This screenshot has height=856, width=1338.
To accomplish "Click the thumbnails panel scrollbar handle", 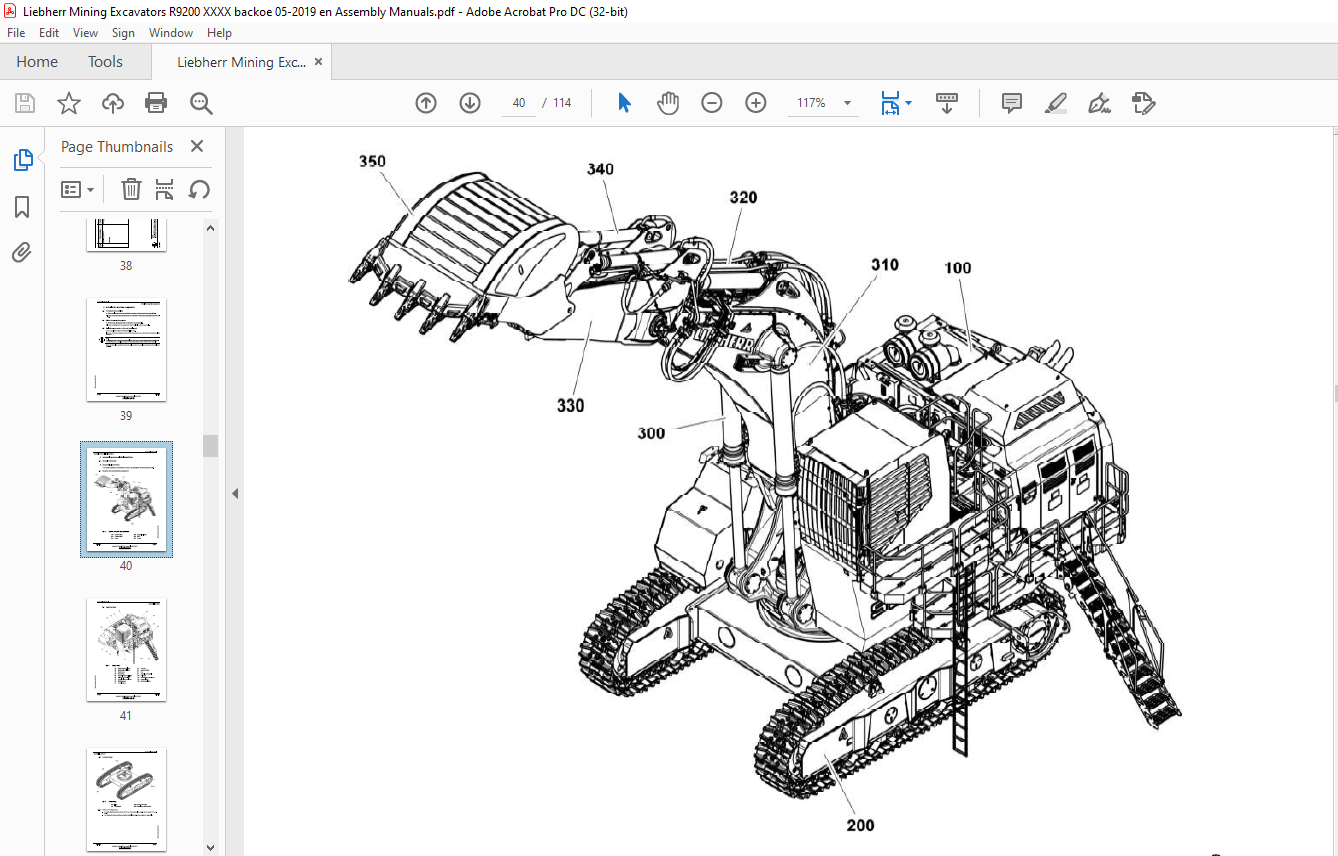I will click(x=210, y=446).
